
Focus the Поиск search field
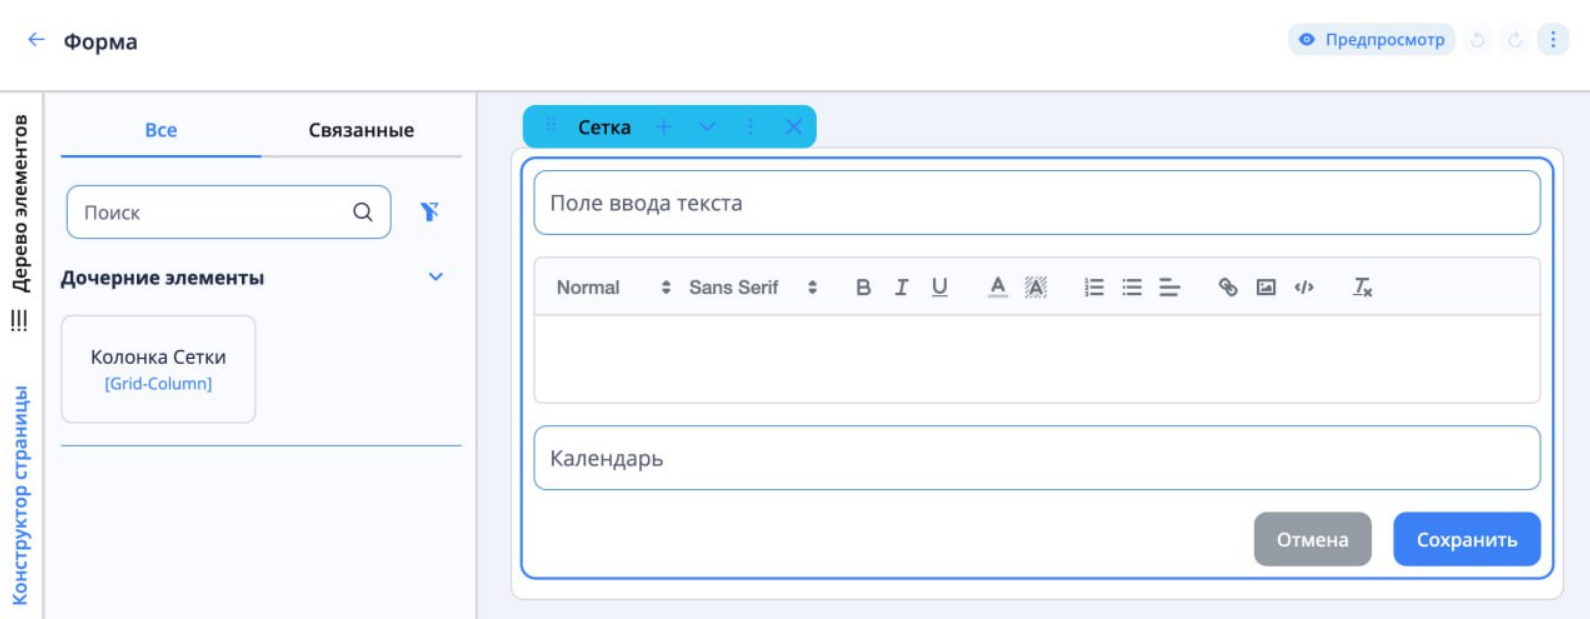coord(228,212)
